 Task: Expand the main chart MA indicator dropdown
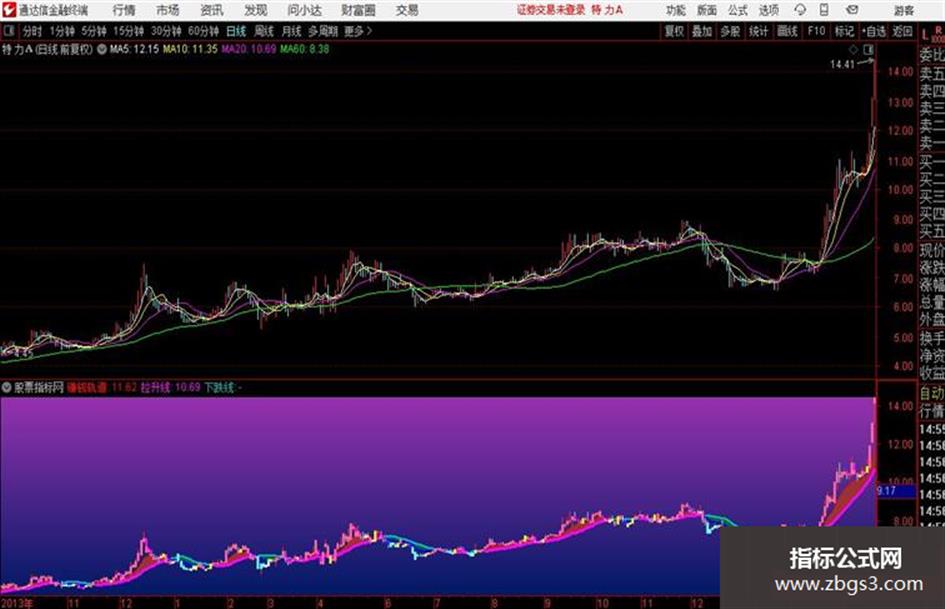(x=102, y=49)
